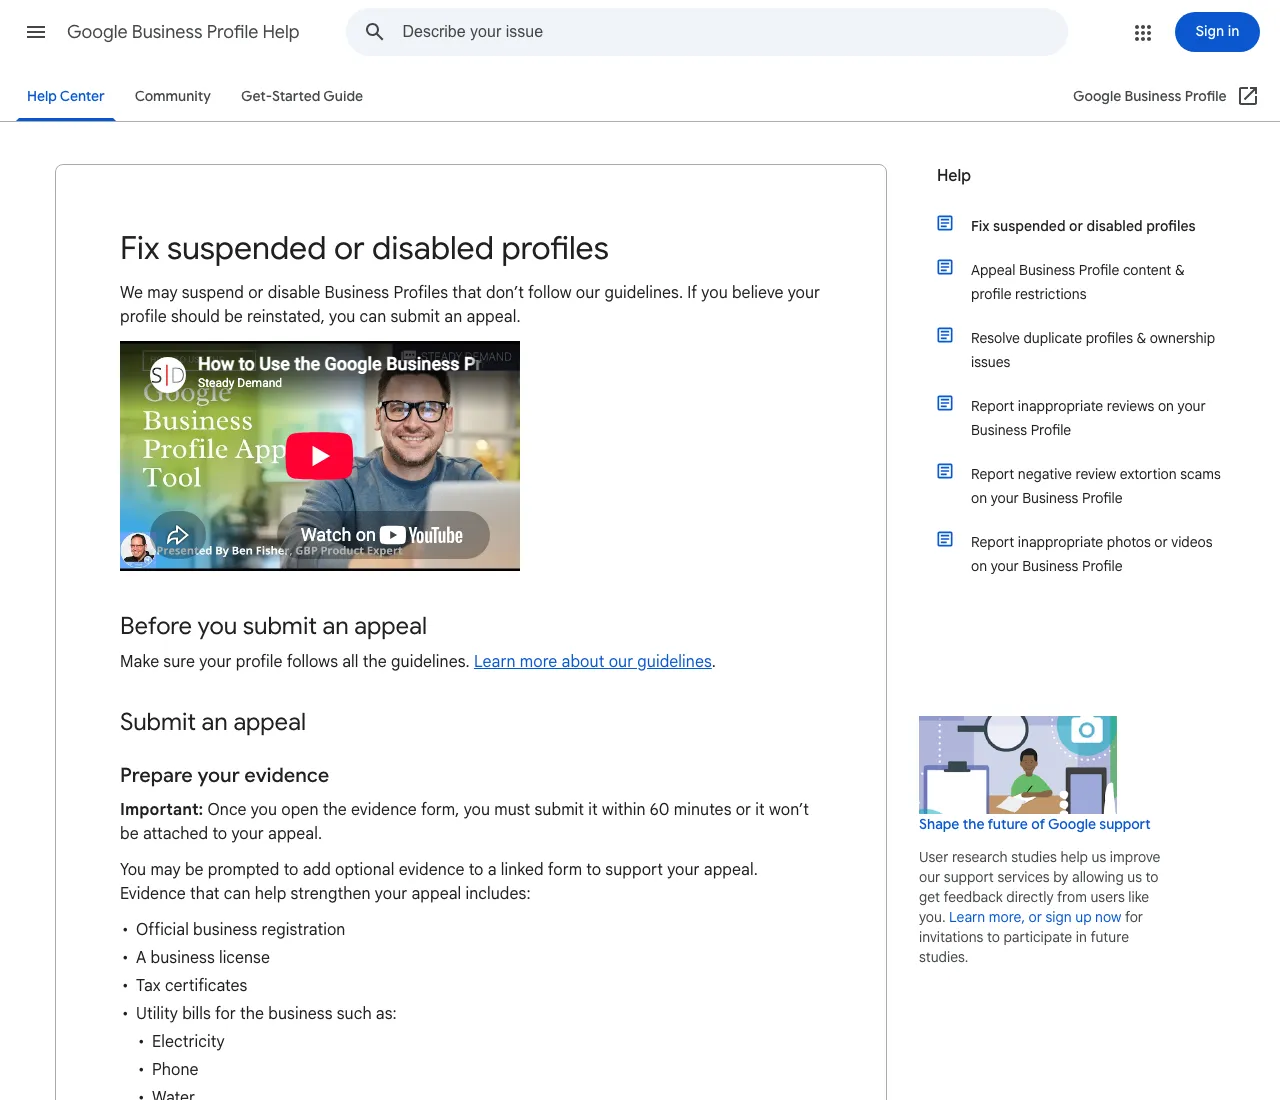Open Fix suspended or disabled profiles sidebar link

(1083, 226)
